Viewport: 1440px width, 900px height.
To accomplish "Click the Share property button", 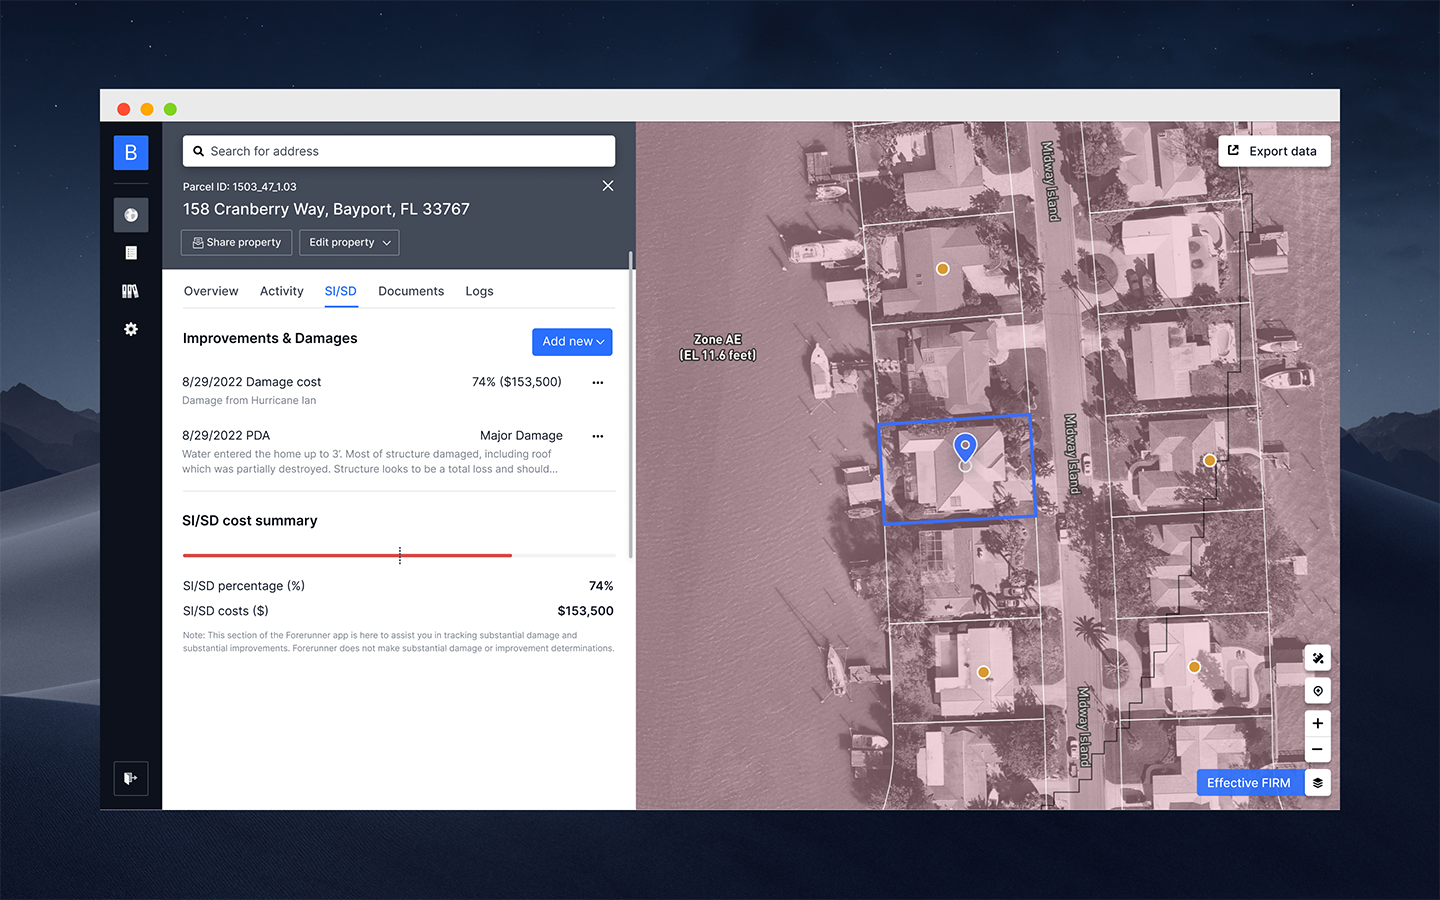I will coord(237,243).
